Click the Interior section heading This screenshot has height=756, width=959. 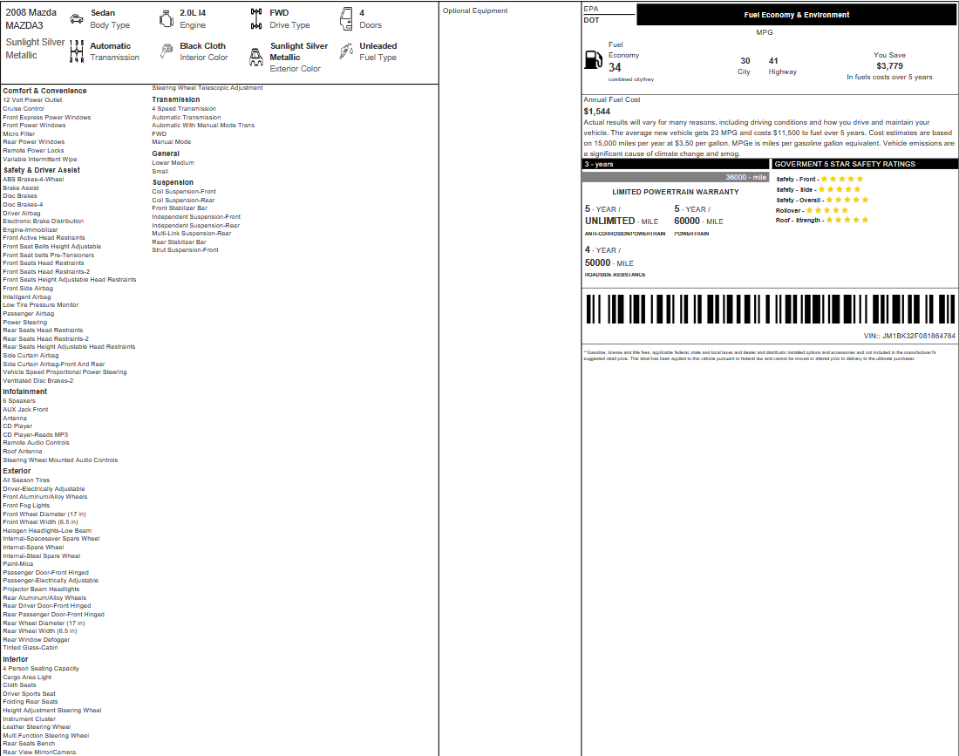pyautogui.click(x=15, y=659)
